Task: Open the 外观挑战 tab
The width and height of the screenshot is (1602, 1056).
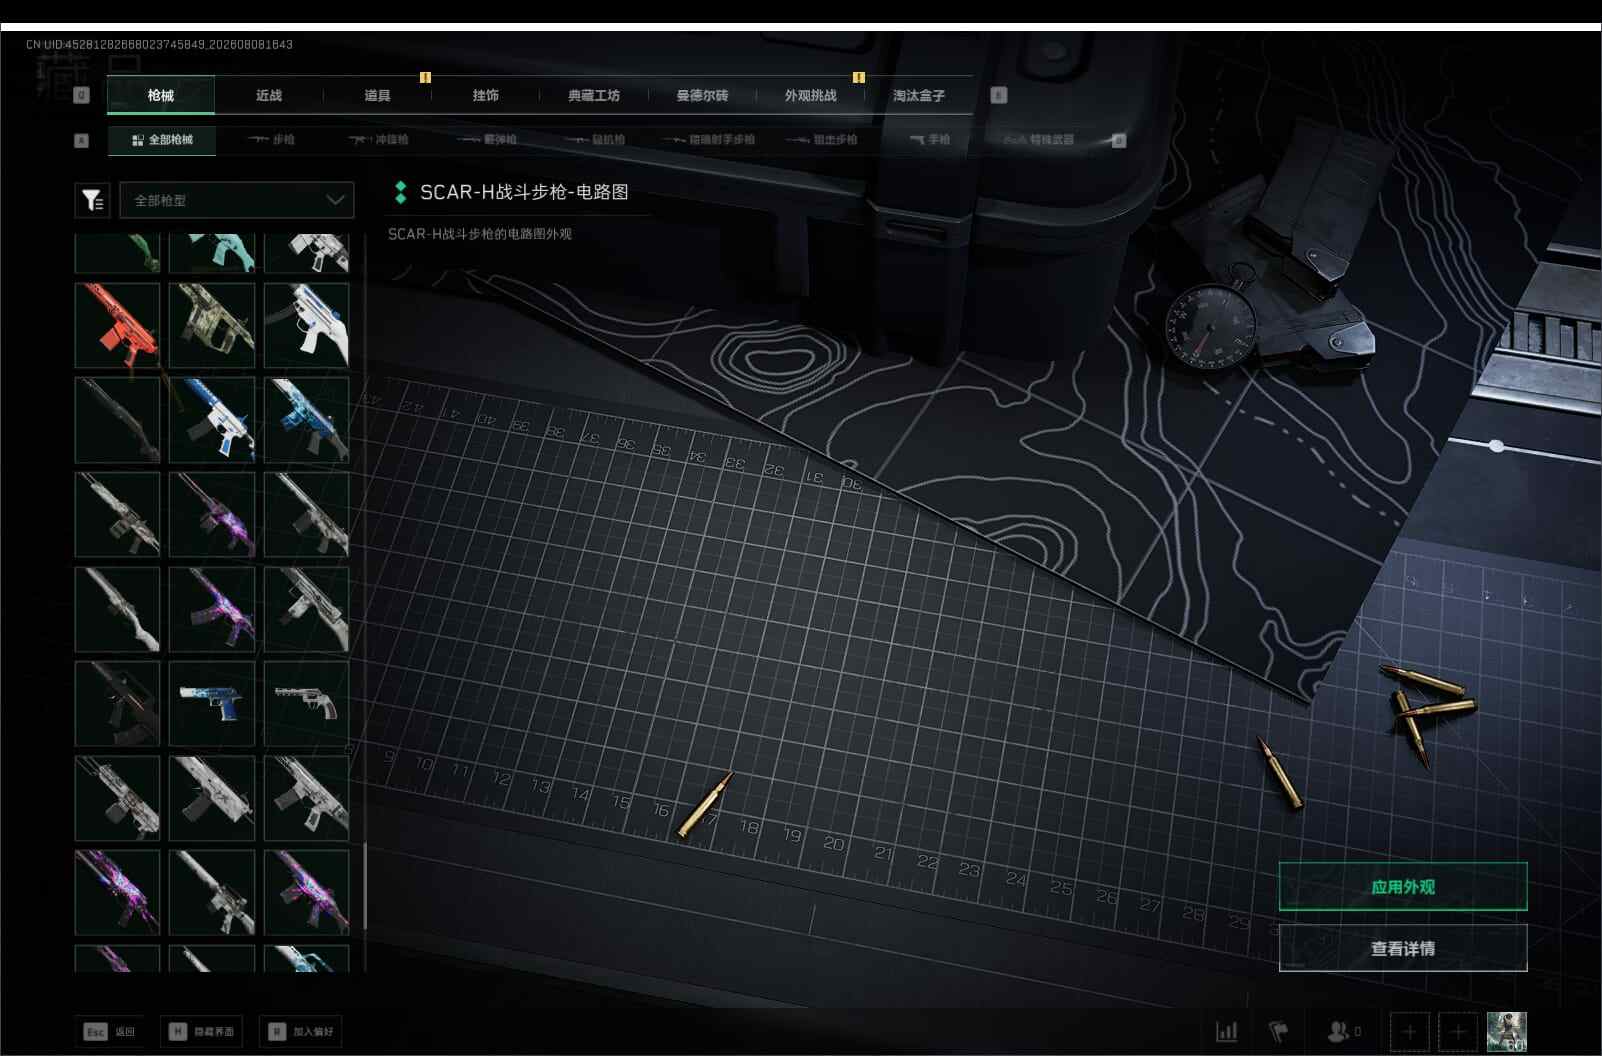Action: pos(810,95)
